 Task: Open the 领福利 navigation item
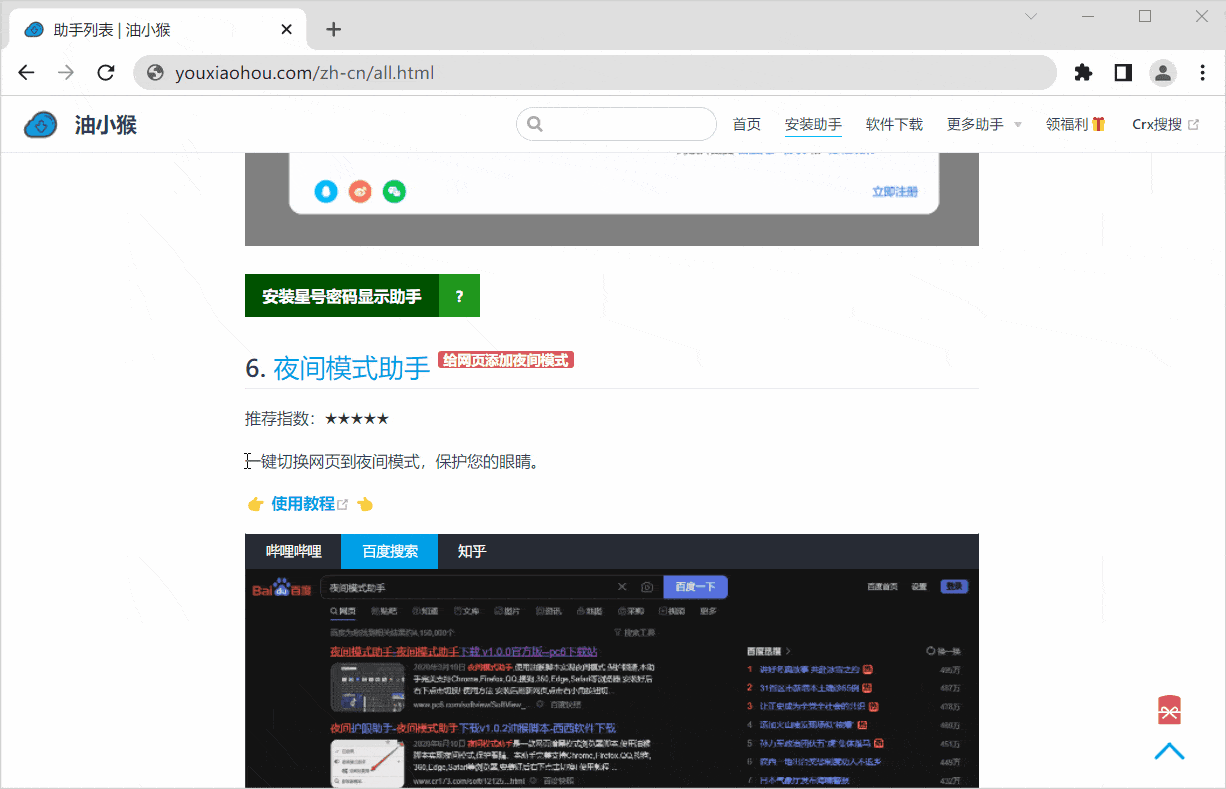pos(1075,125)
